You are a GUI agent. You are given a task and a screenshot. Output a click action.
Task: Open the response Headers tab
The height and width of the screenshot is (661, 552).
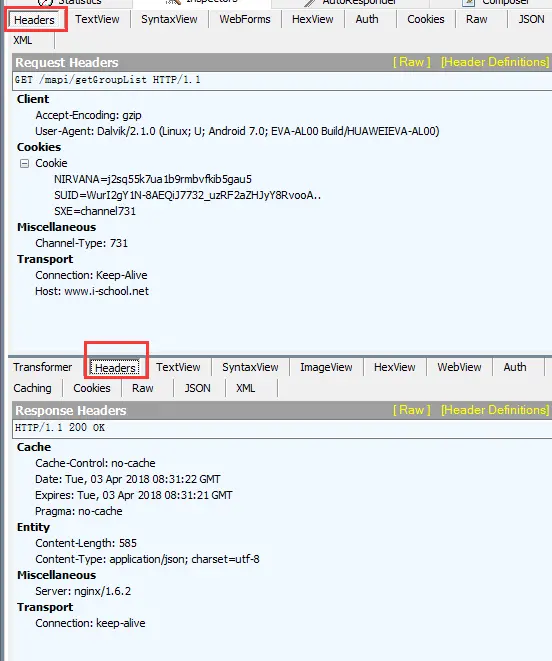point(115,368)
